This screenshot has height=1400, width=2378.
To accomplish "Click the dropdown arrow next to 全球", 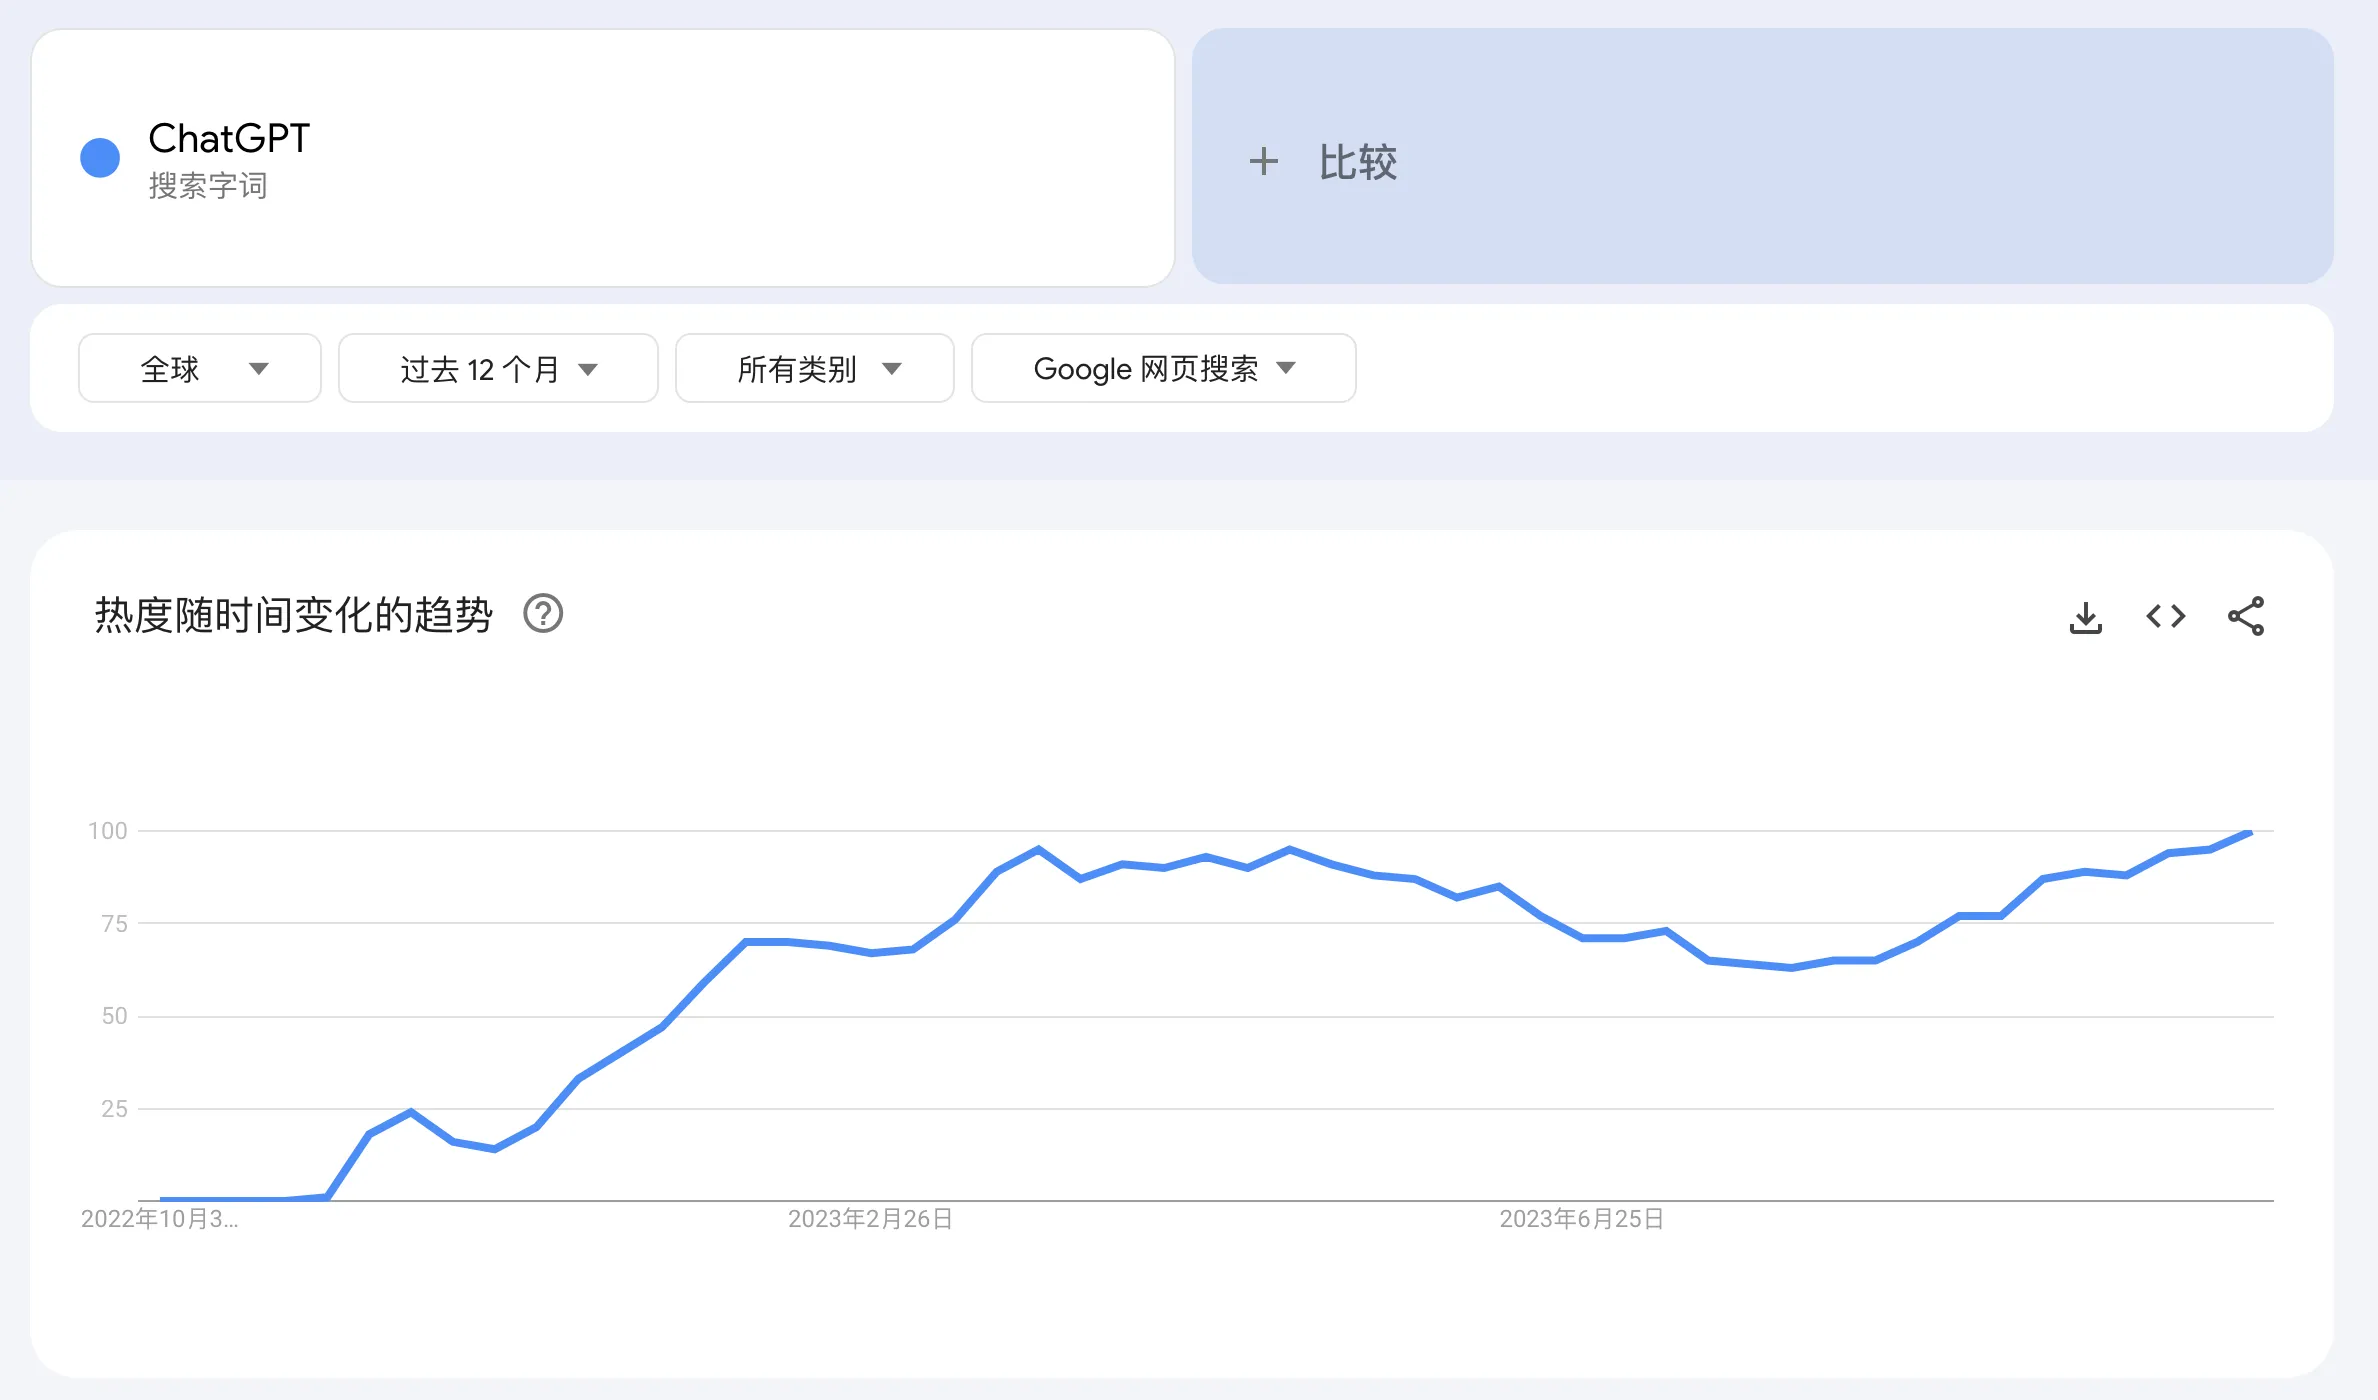I will (259, 369).
